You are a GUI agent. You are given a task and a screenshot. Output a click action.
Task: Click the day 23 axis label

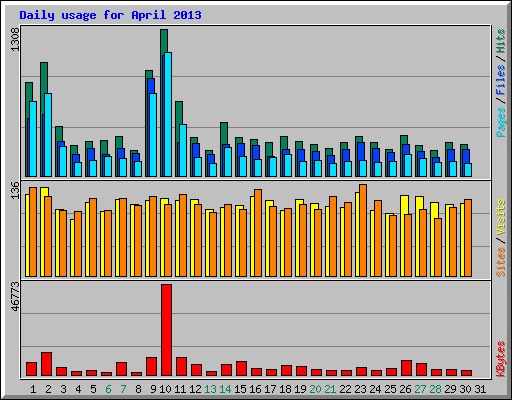[x=360, y=389]
